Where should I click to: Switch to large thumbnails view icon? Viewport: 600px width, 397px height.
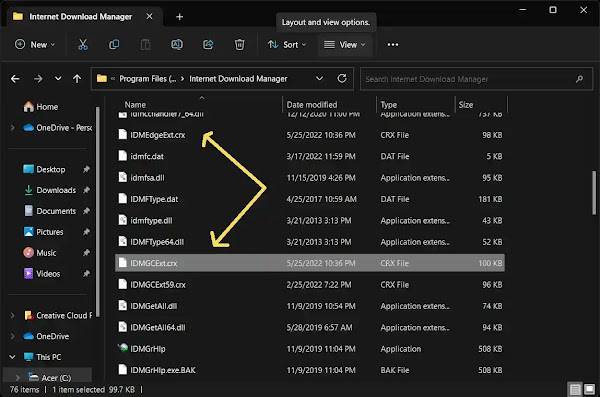pyautogui.click(x=590, y=390)
